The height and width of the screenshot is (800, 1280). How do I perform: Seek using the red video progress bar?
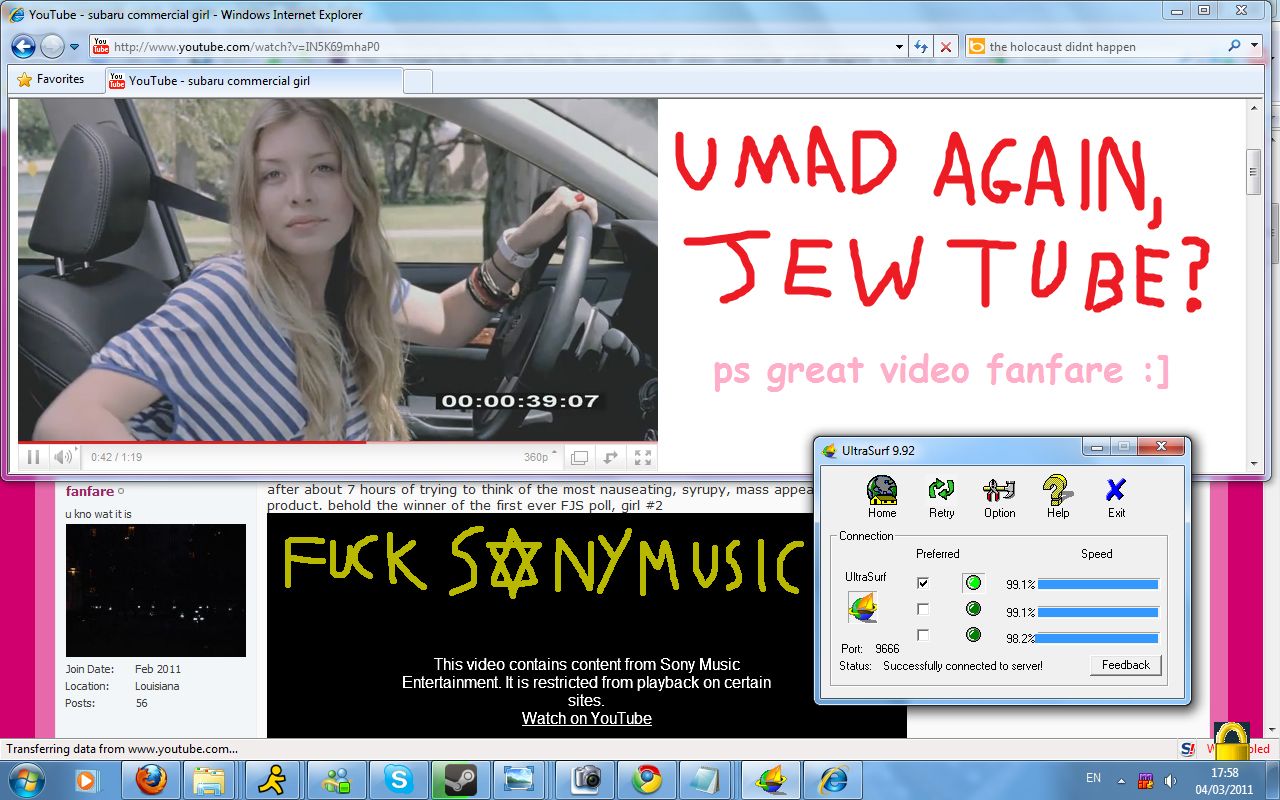click(x=338, y=442)
